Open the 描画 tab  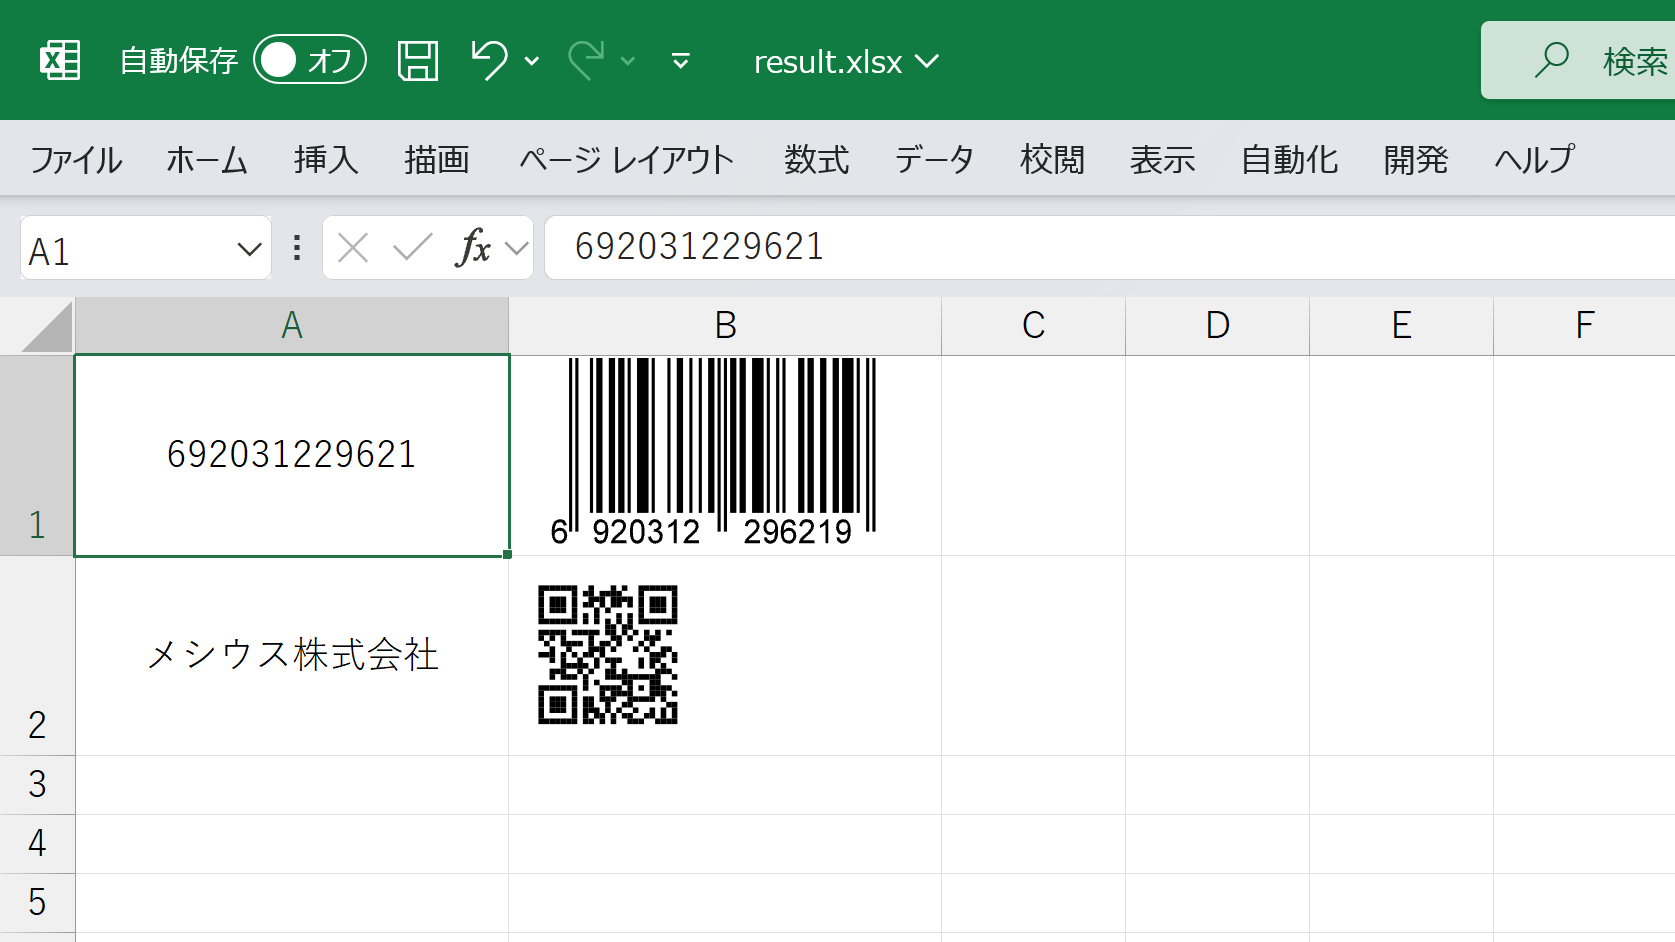(x=437, y=159)
